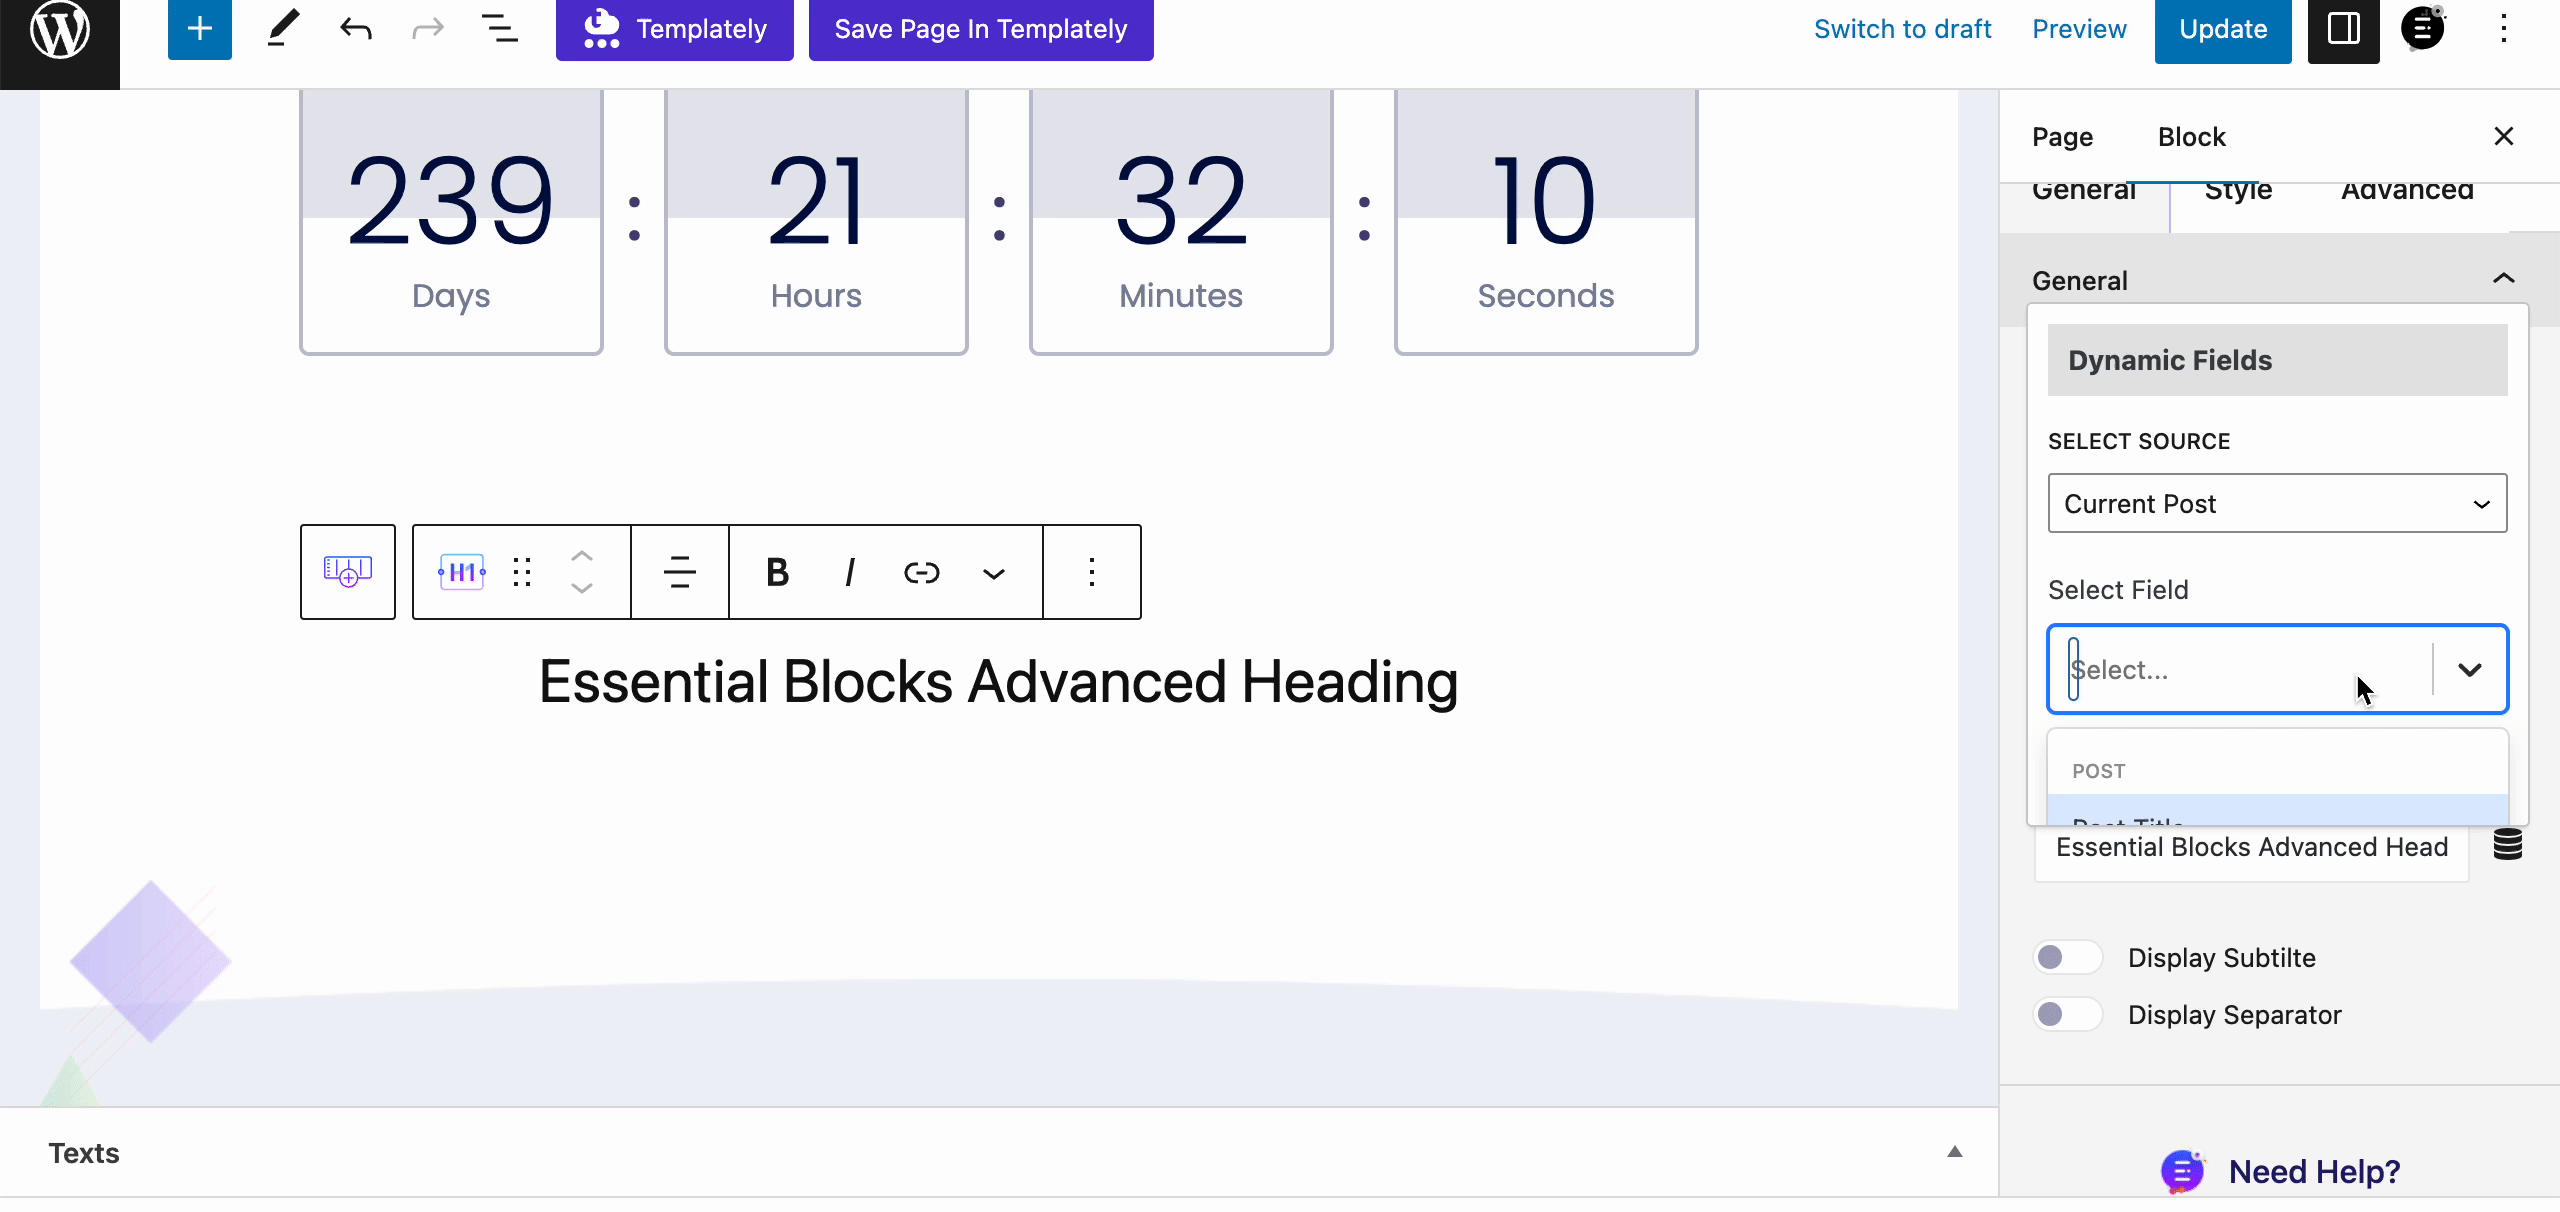The image size is (2560, 1212).
Task: Click the text alignment icon in toolbar
Action: [x=679, y=572]
